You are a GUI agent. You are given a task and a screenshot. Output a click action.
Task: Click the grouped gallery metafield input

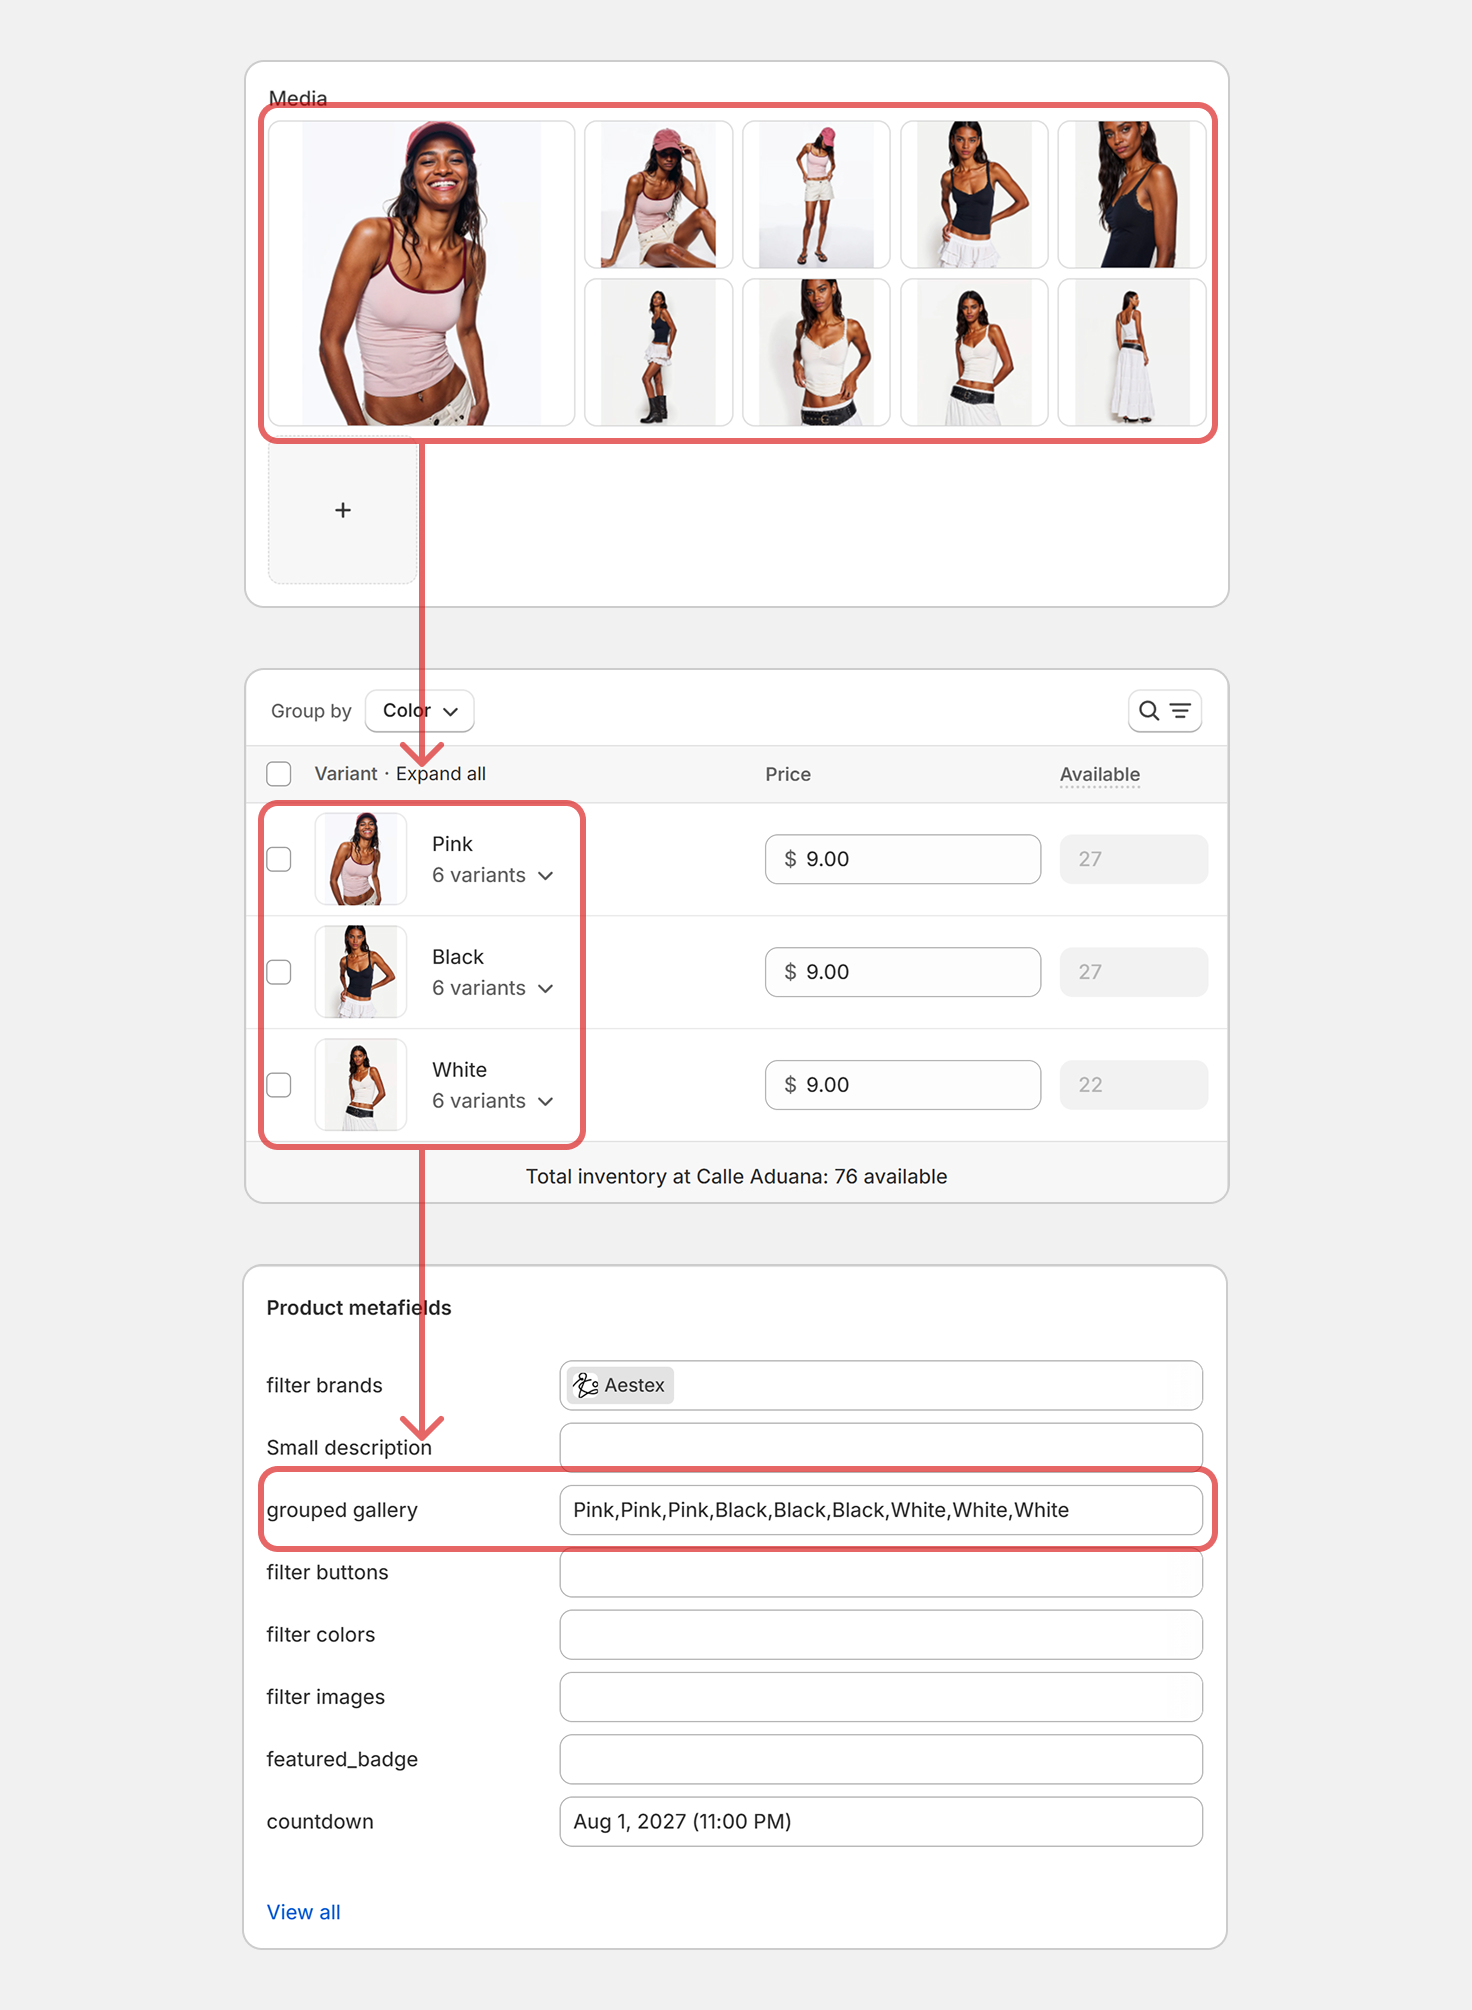(x=881, y=1510)
